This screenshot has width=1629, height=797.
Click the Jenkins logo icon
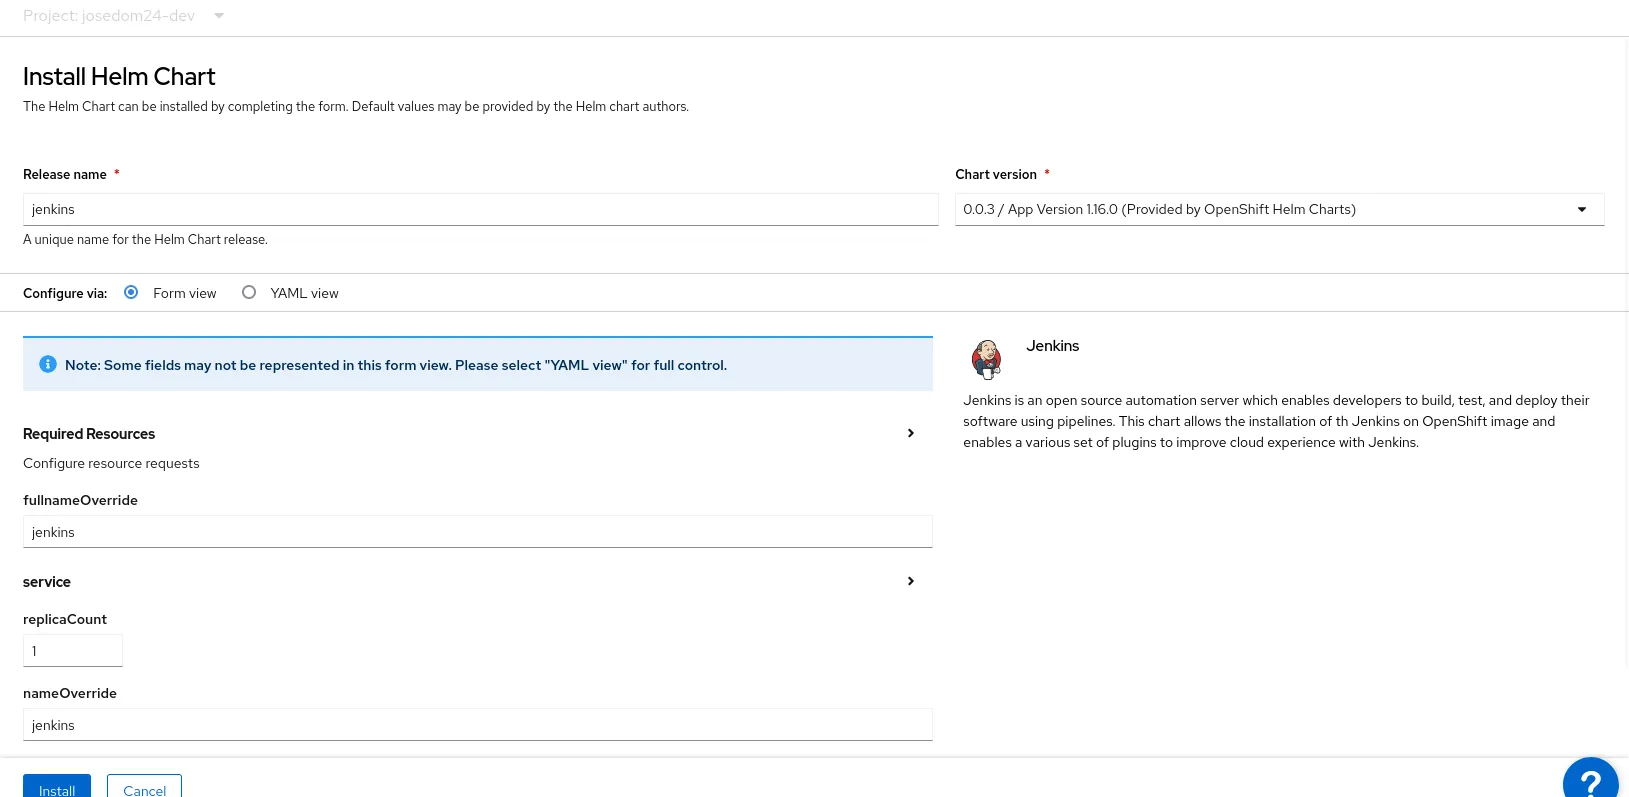click(x=986, y=359)
